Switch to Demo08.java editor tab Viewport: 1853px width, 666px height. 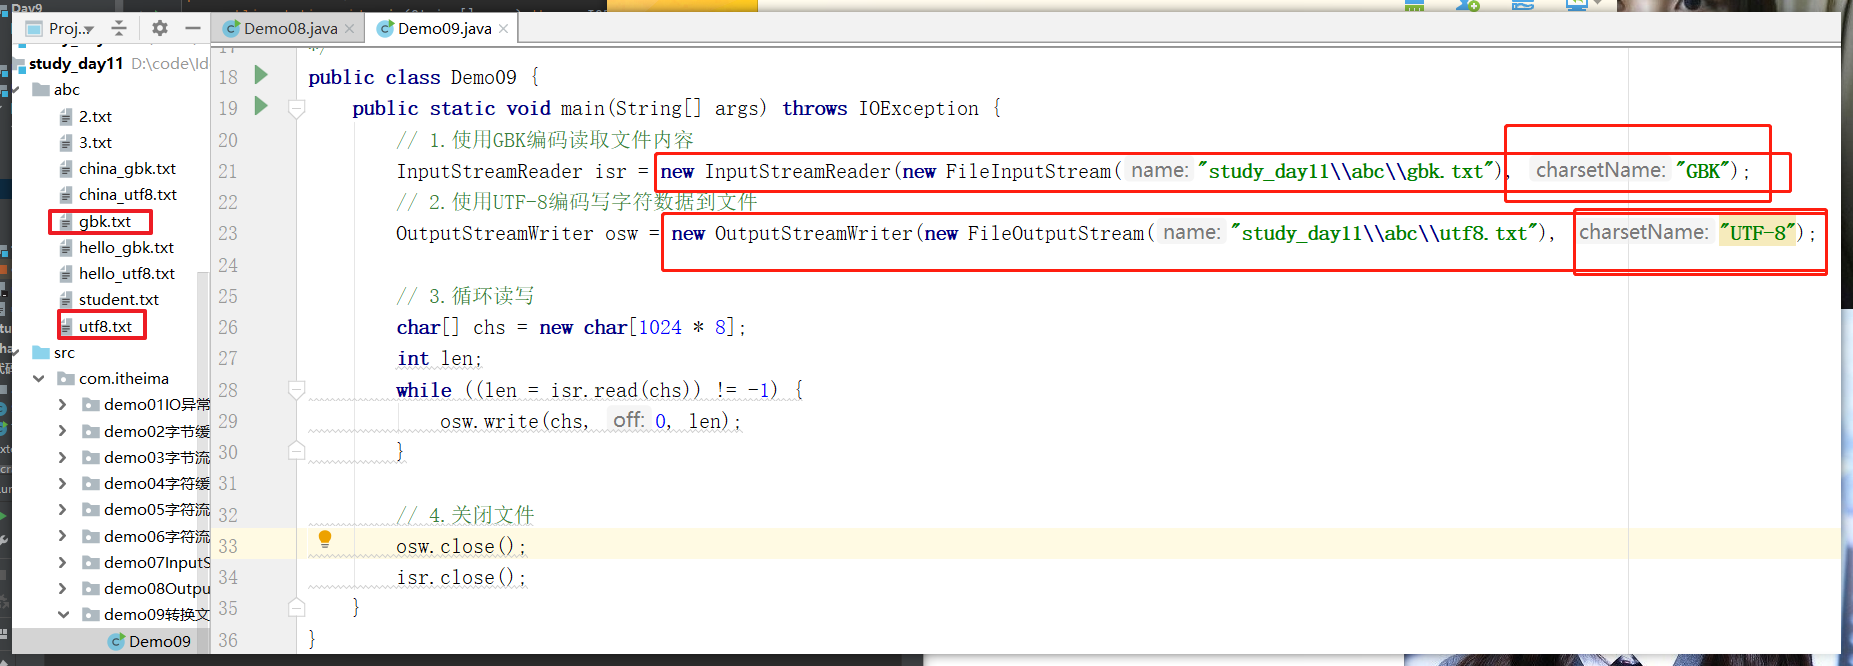[x=290, y=28]
